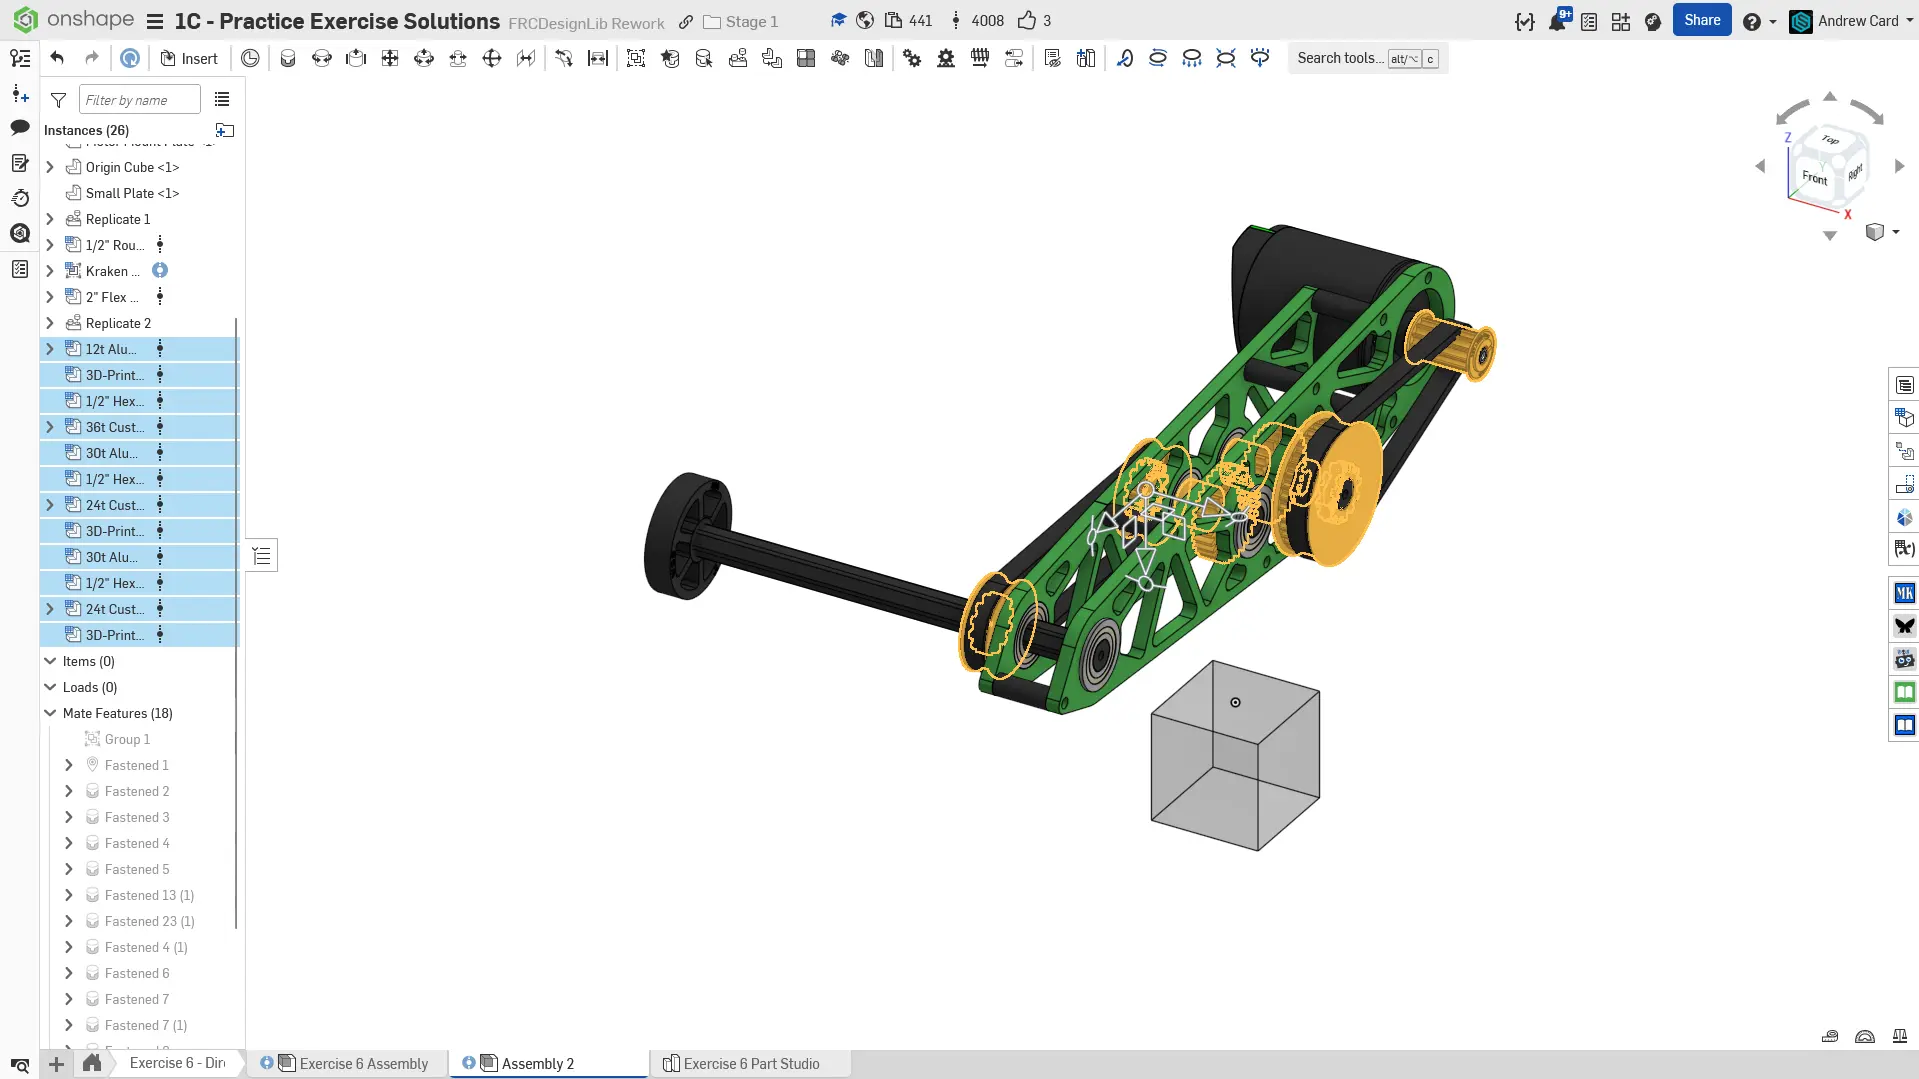Open the Insert parts dialog

point(189,58)
